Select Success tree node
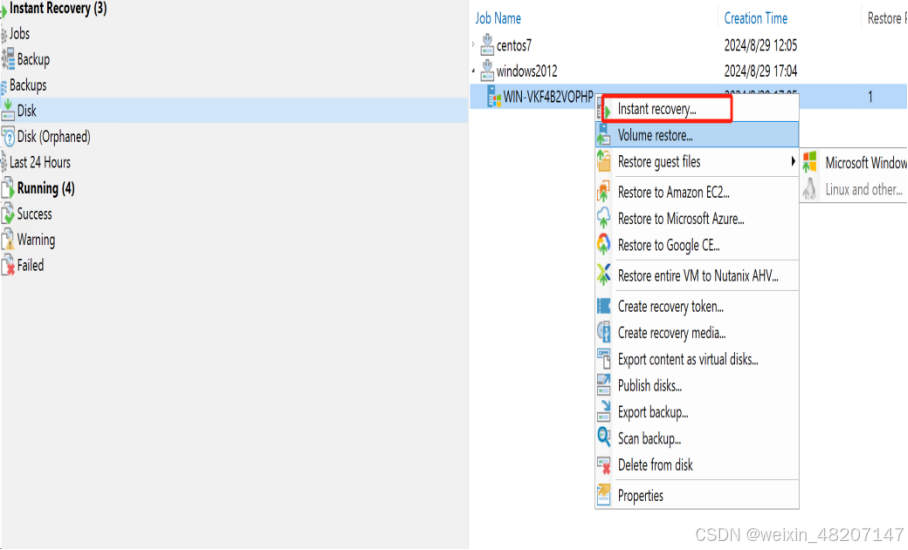 [34, 214]
